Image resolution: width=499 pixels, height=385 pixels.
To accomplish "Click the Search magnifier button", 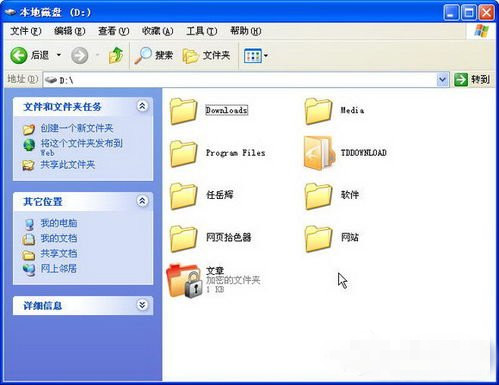I will (x=153, y=55).
